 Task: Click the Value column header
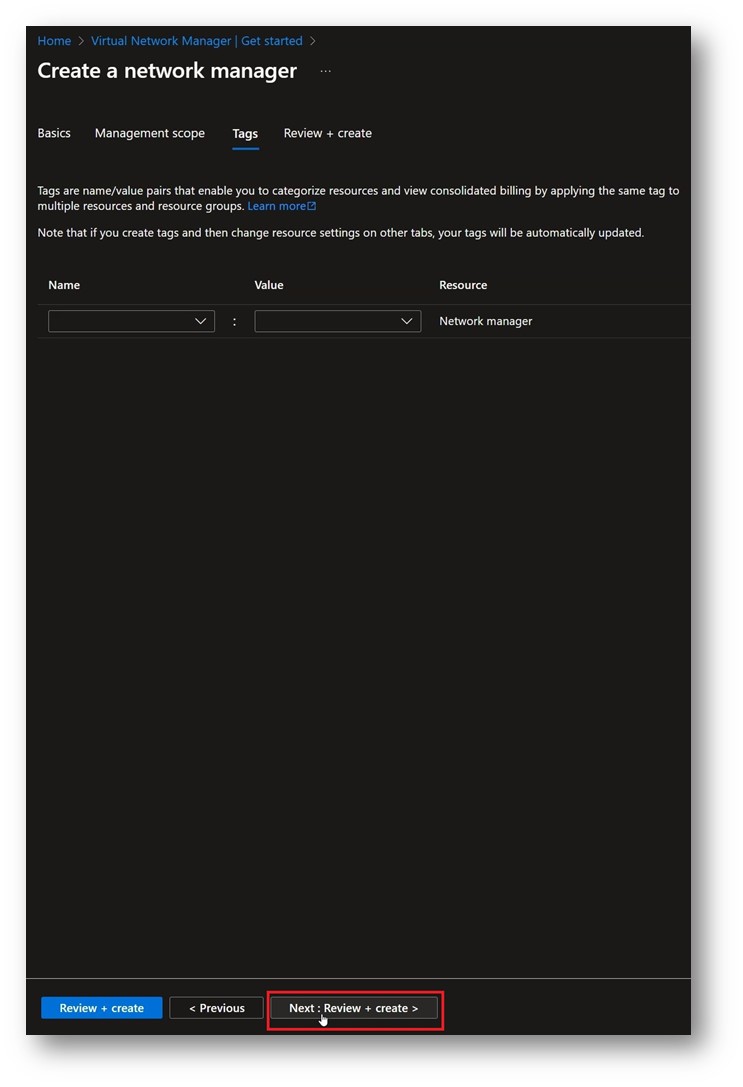click(x=269, y=285)
